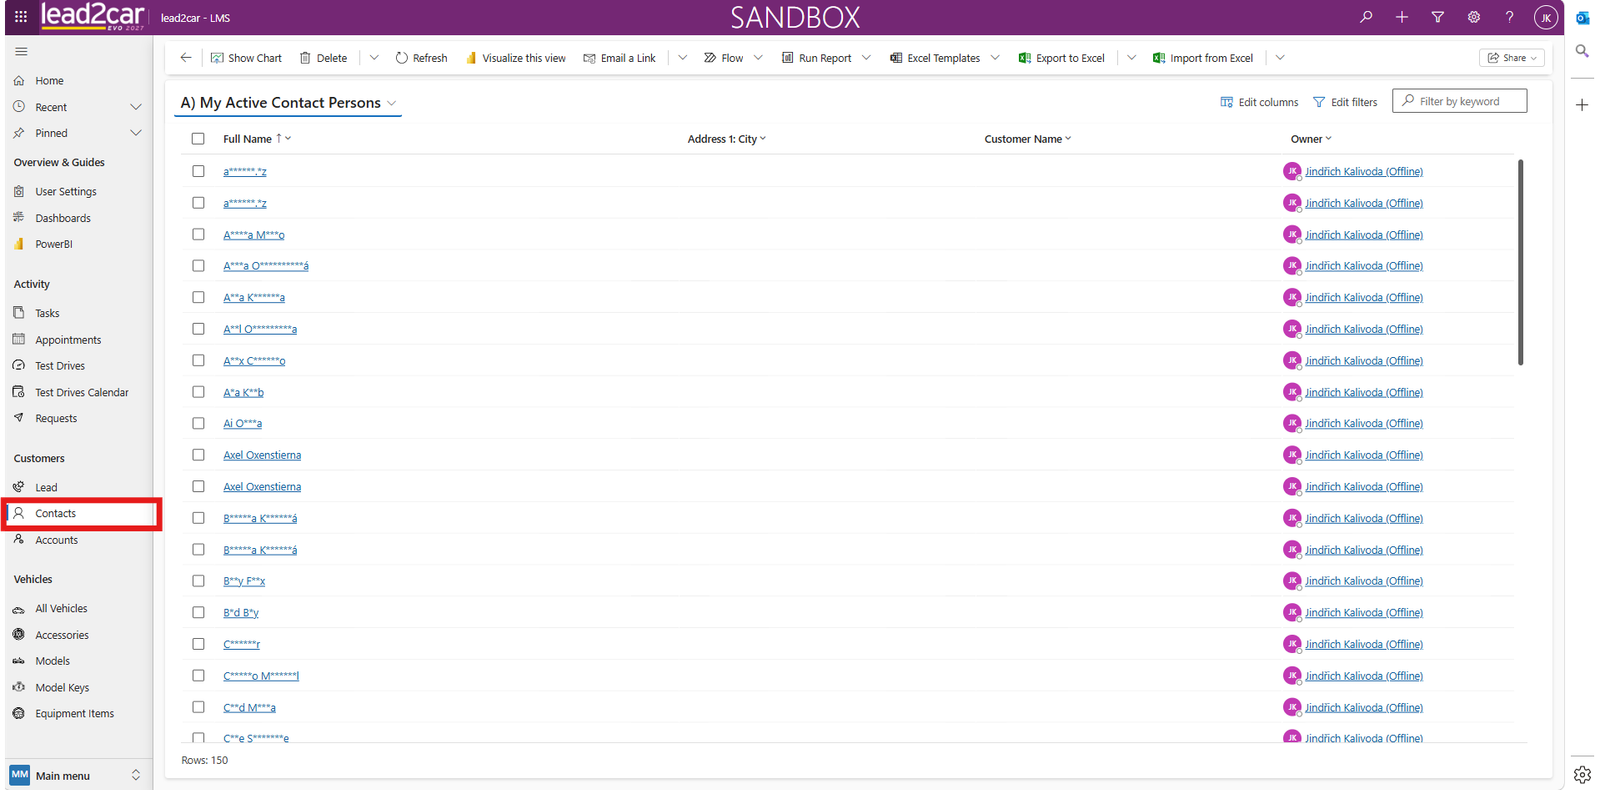This screenshot has height=790, width=1600.
Task: Open the A*x C*****o contact link
Action: 254,361
